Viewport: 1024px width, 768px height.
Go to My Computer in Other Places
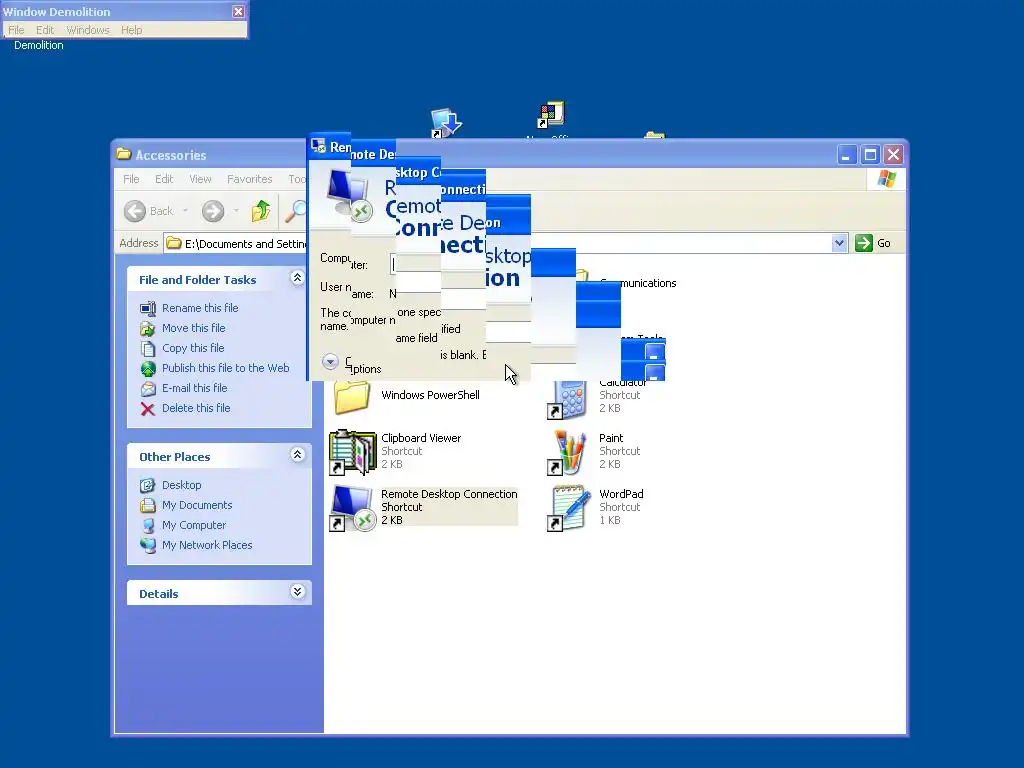[194, 525]
